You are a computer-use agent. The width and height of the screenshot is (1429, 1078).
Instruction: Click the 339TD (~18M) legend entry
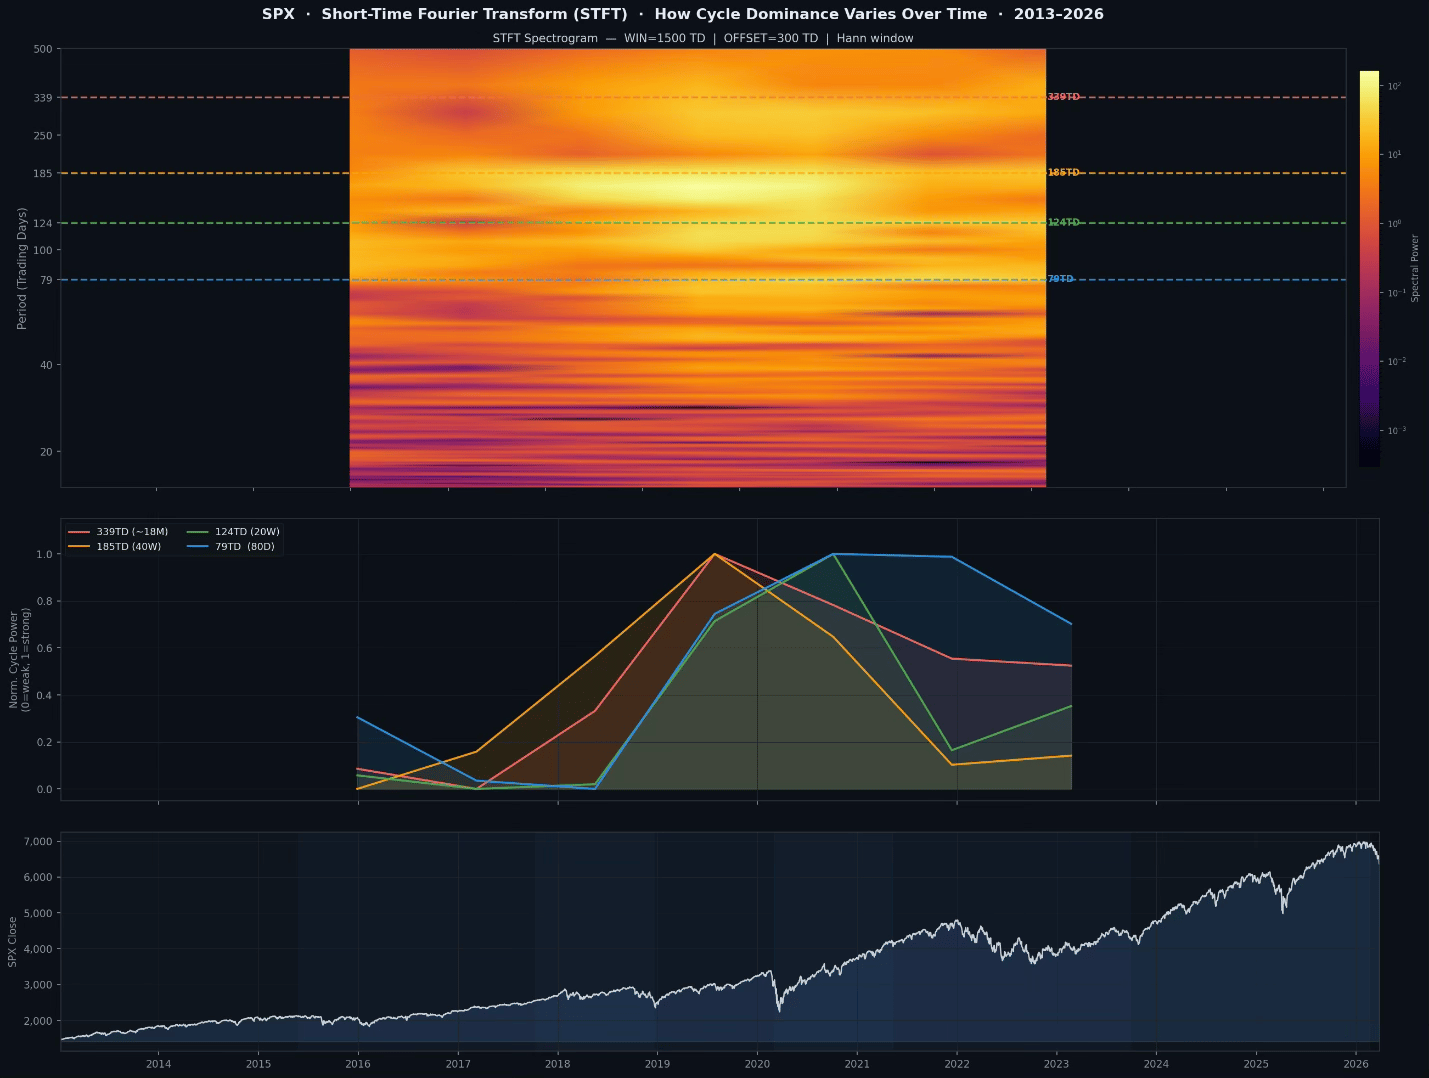pyautogui.click(x=131, y=532)
